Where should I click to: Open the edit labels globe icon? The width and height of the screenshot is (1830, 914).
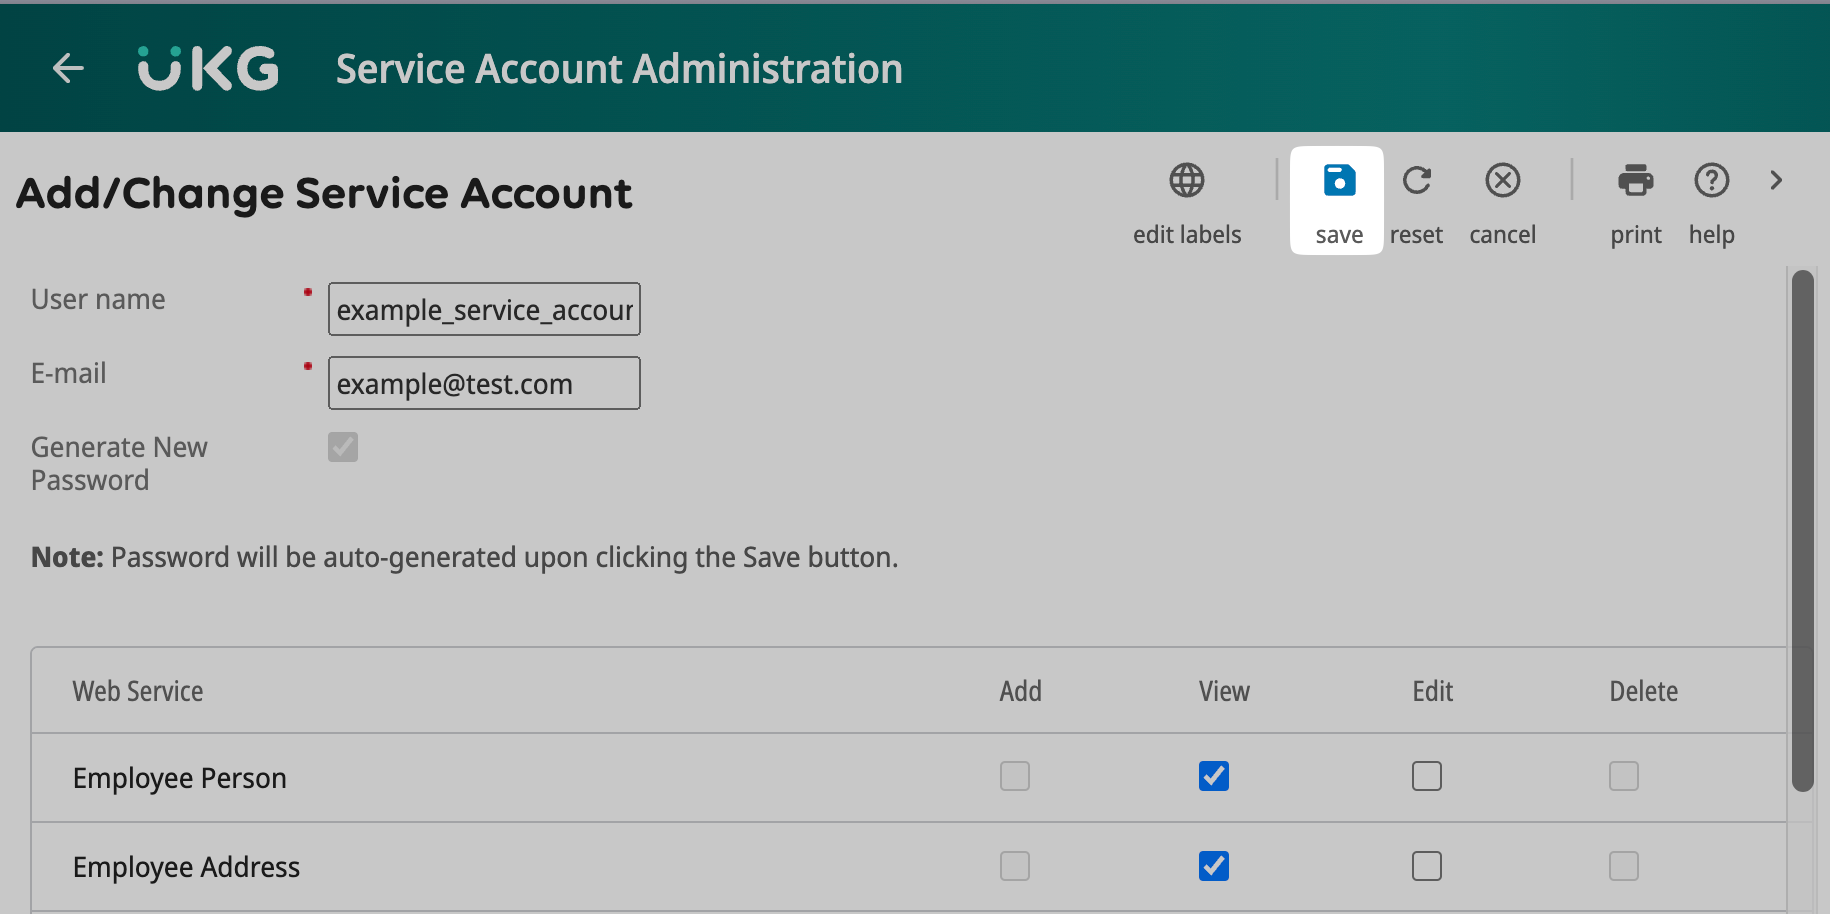coord(1186,181)
